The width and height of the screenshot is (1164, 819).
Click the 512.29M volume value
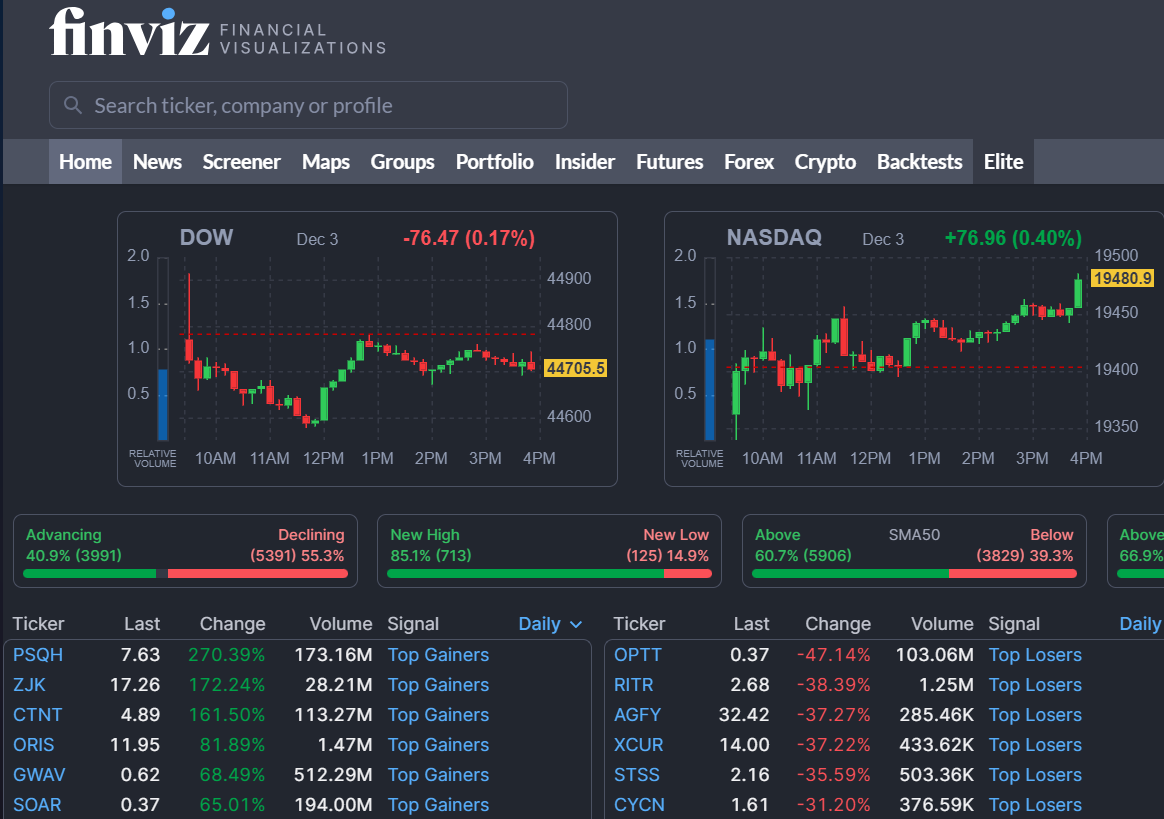(x=333, y=774)
